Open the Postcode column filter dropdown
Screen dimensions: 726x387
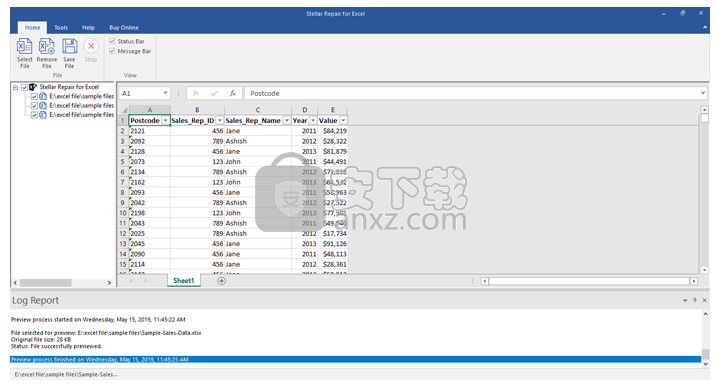pyautogui.click(x=165, y=120)
